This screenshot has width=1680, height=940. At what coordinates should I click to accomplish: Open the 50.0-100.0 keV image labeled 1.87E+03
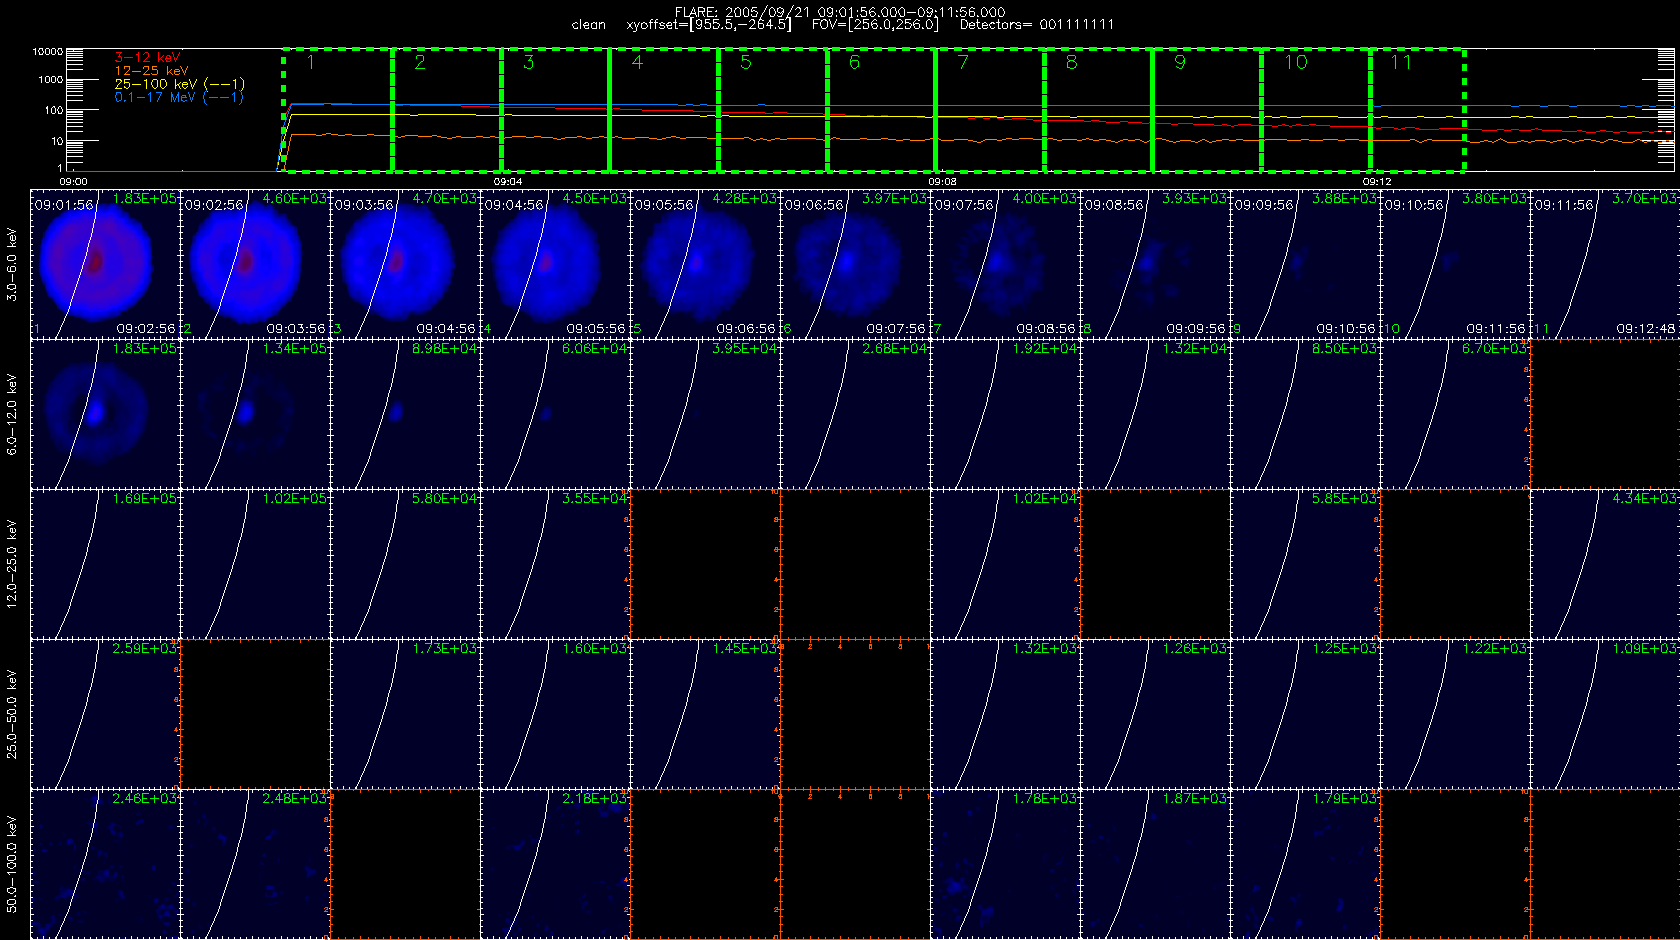coord(1155,863)
